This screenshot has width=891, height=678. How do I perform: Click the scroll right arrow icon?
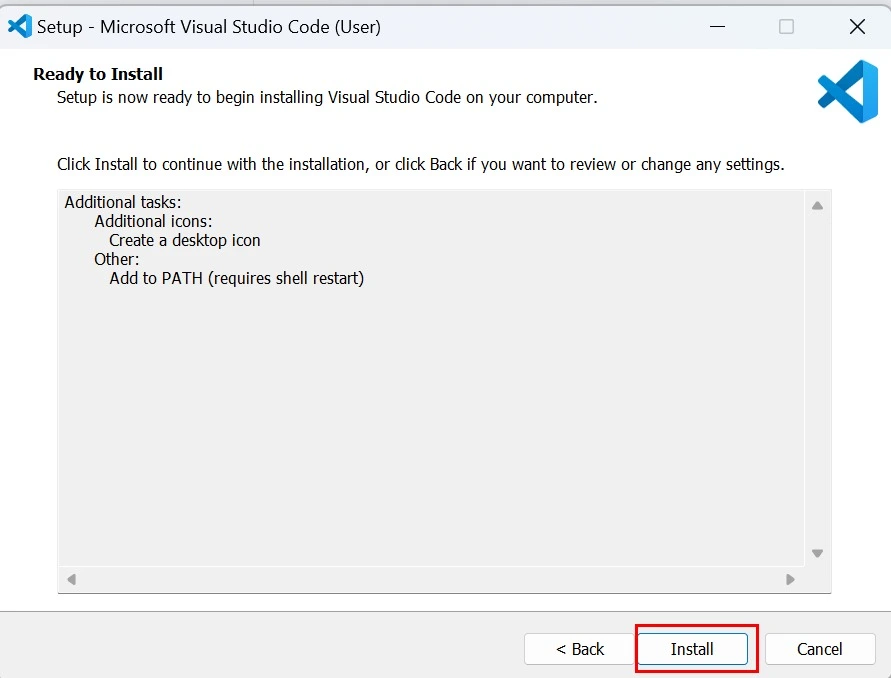click(x=789, y=579)
